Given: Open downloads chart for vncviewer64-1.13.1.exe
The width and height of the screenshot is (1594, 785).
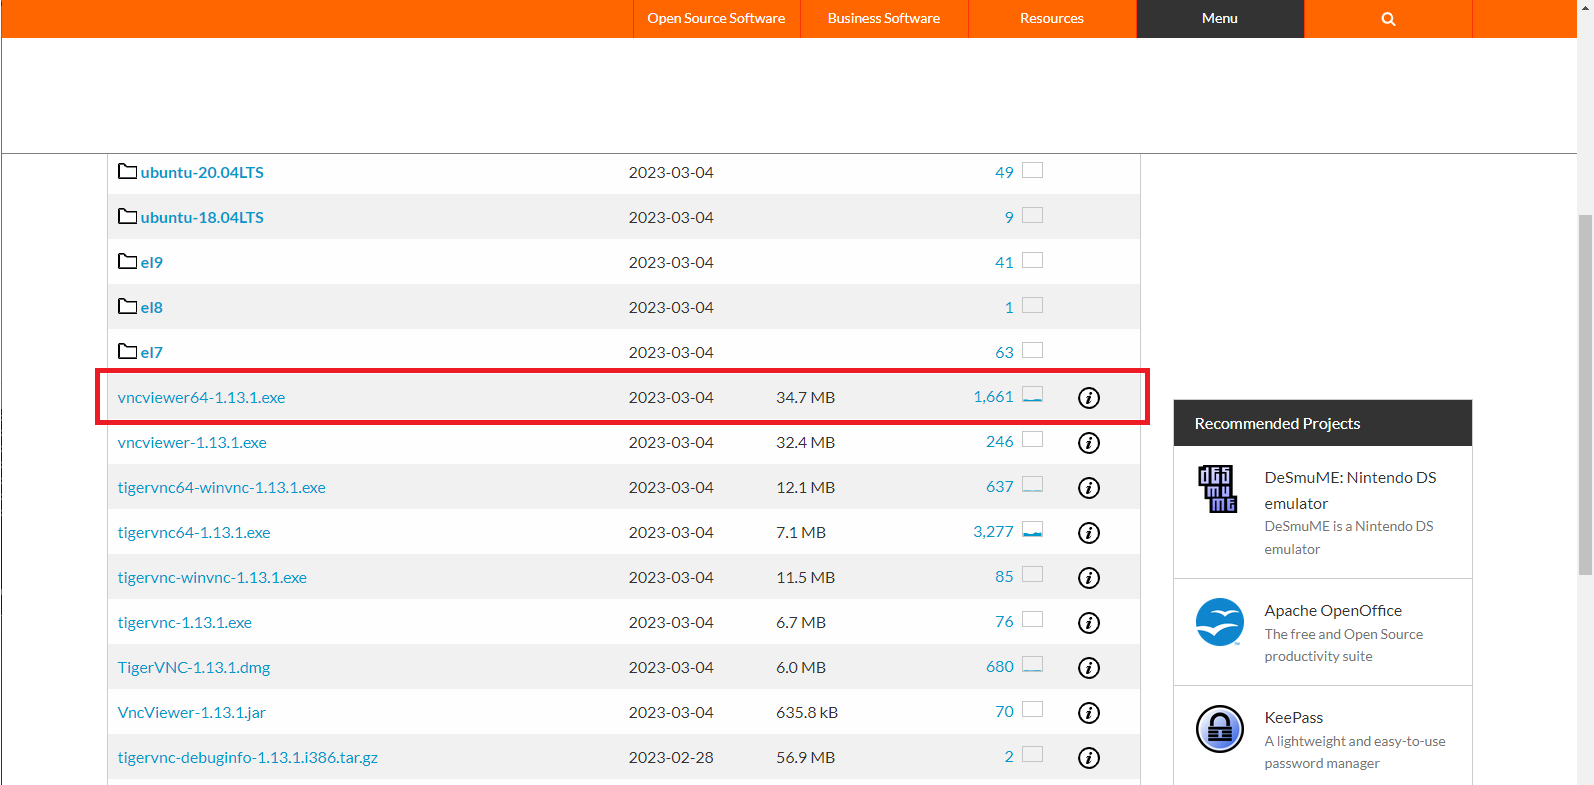Looking at the screenshot, I should pyautogui.click(x=1032, y=395).
